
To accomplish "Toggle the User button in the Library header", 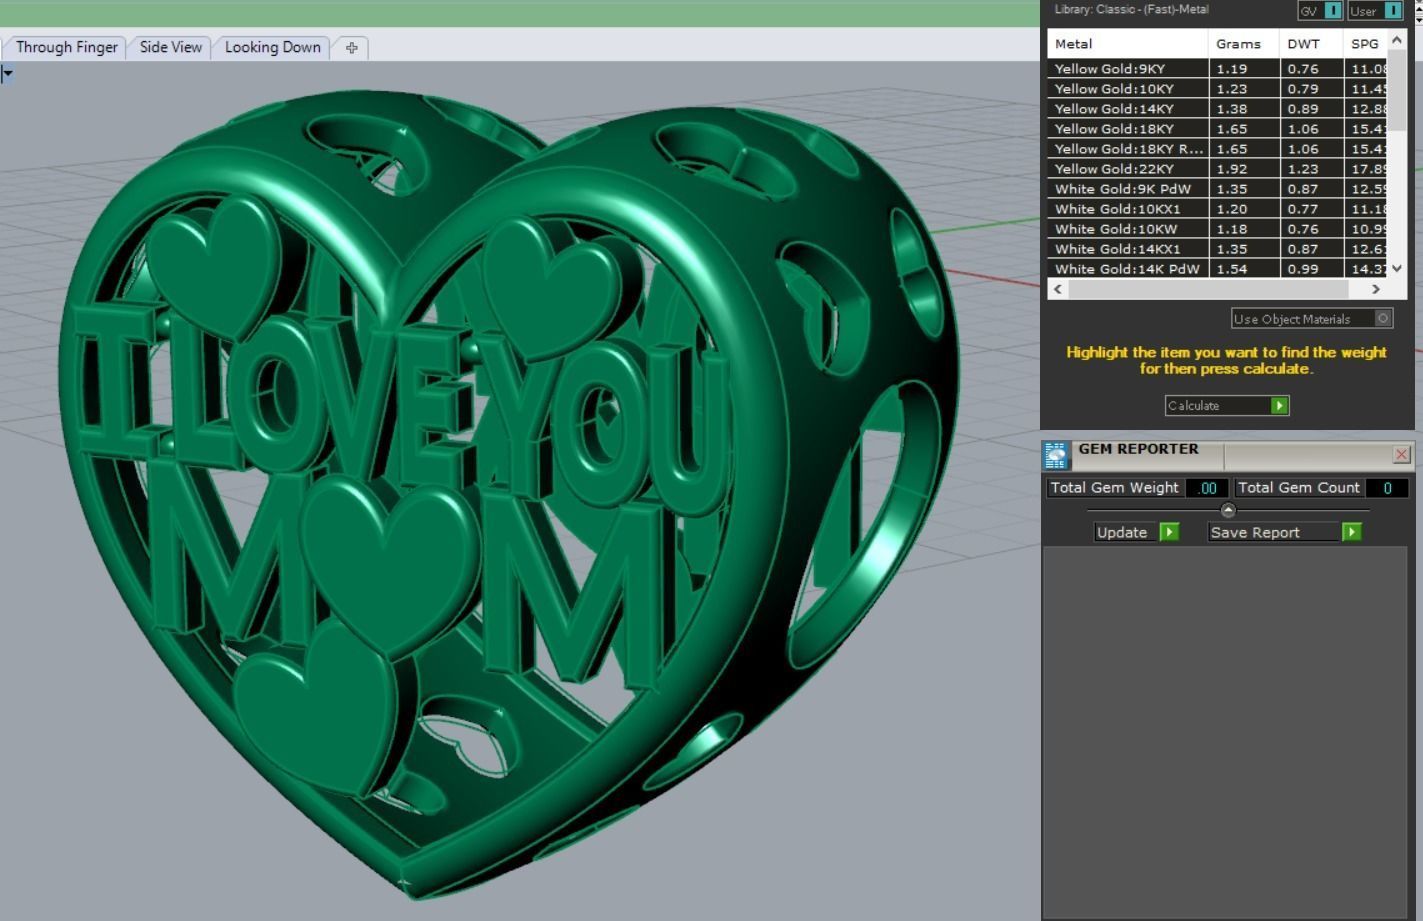I will [x=1398, y=10].
